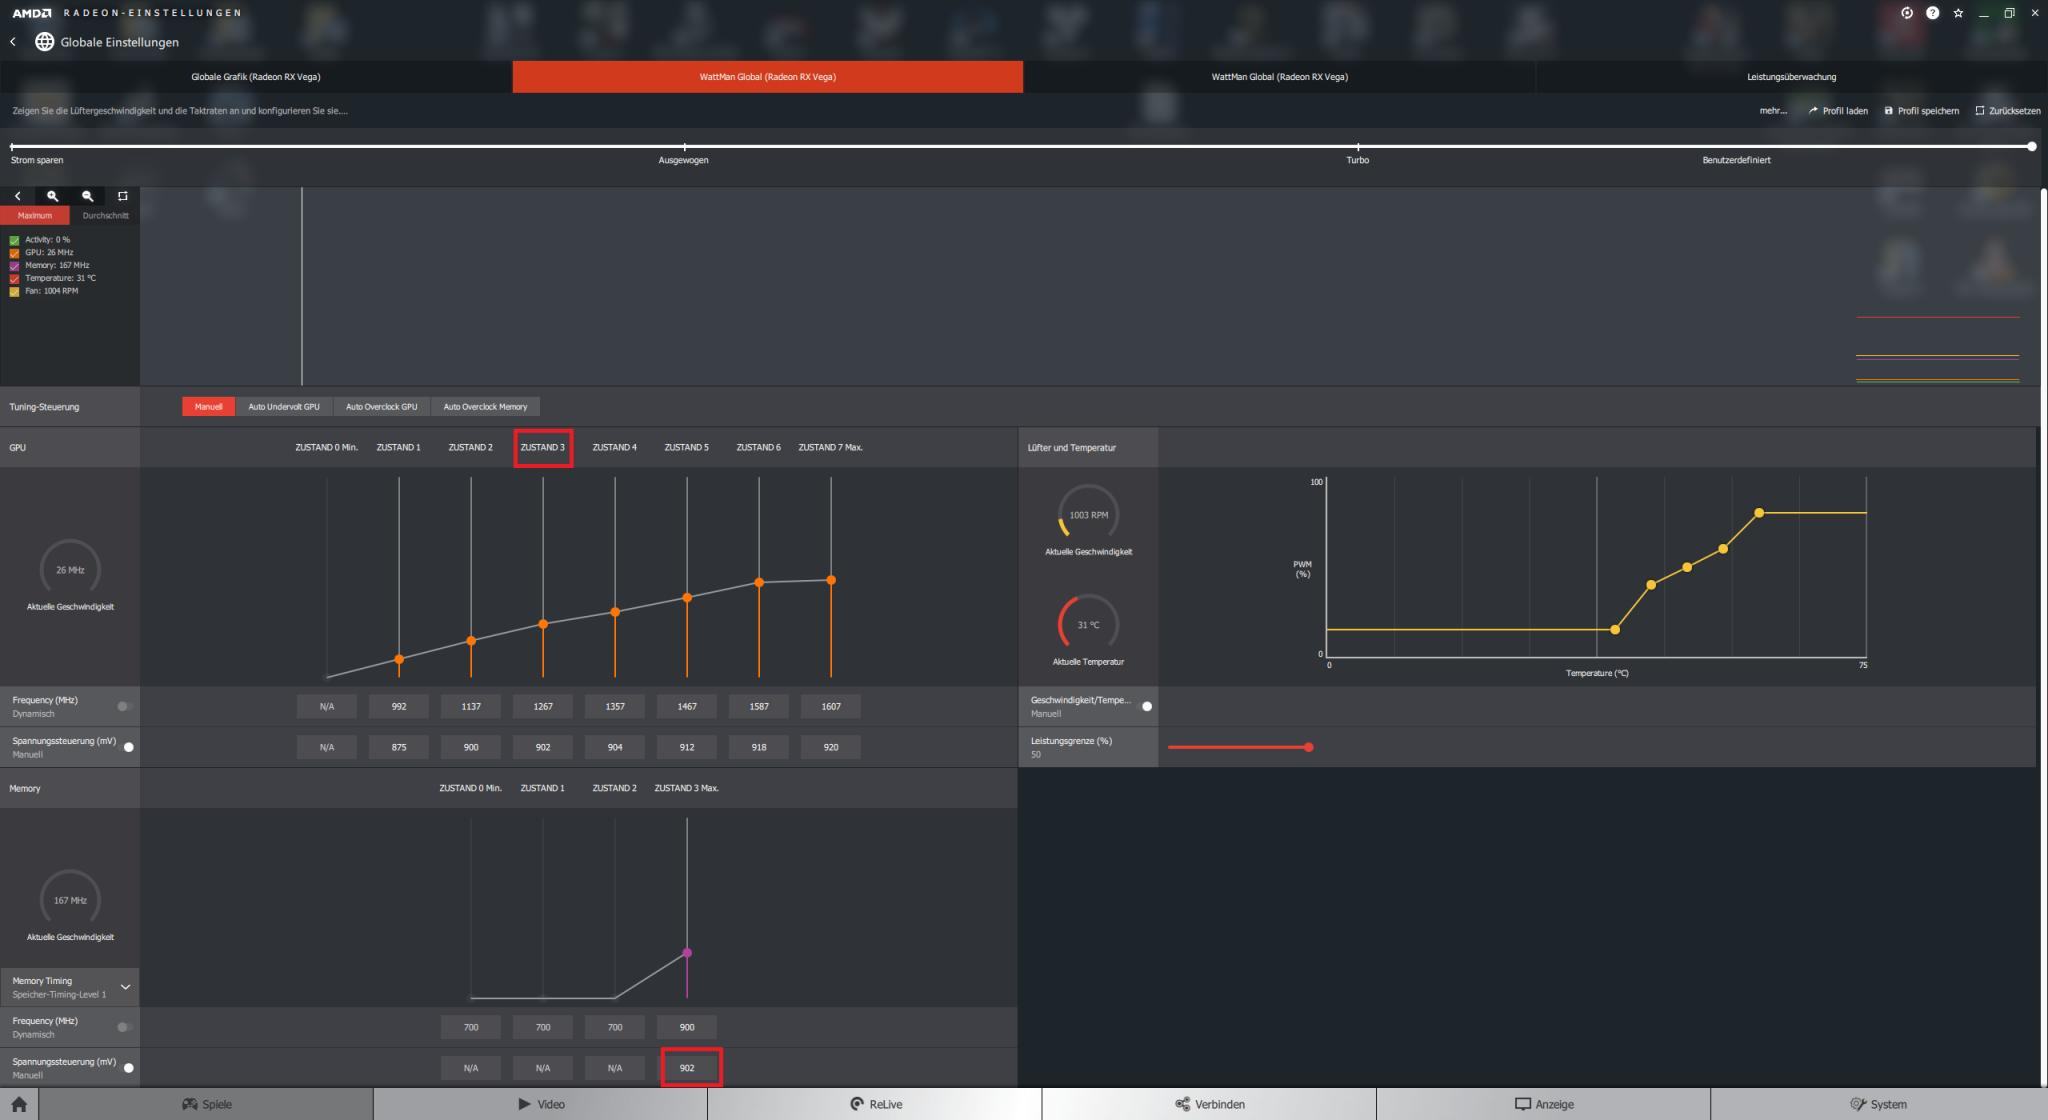This screenshot has width=2048, height=1120.
Task: Click Profil speichern
Action: (x=1921, y=111)
